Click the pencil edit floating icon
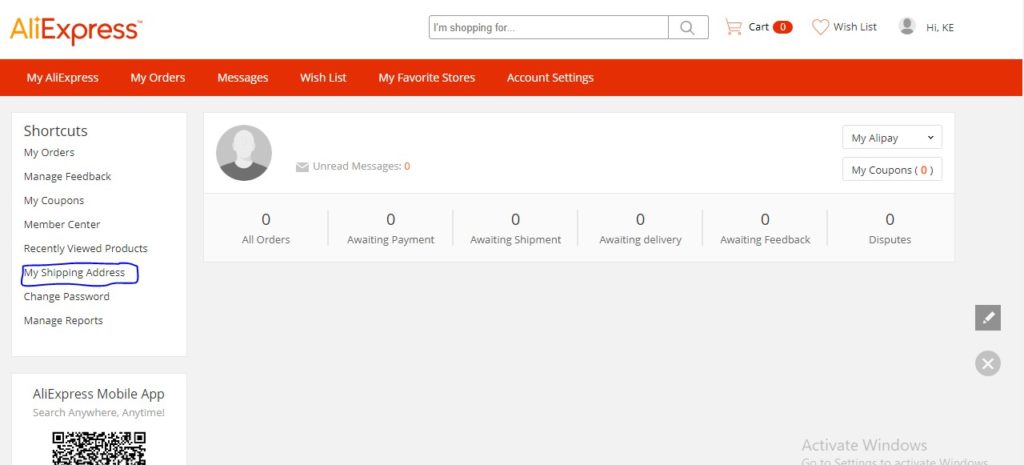Image resolution: width=1024 pixels, height=465 pixels. tap(987, 318)
